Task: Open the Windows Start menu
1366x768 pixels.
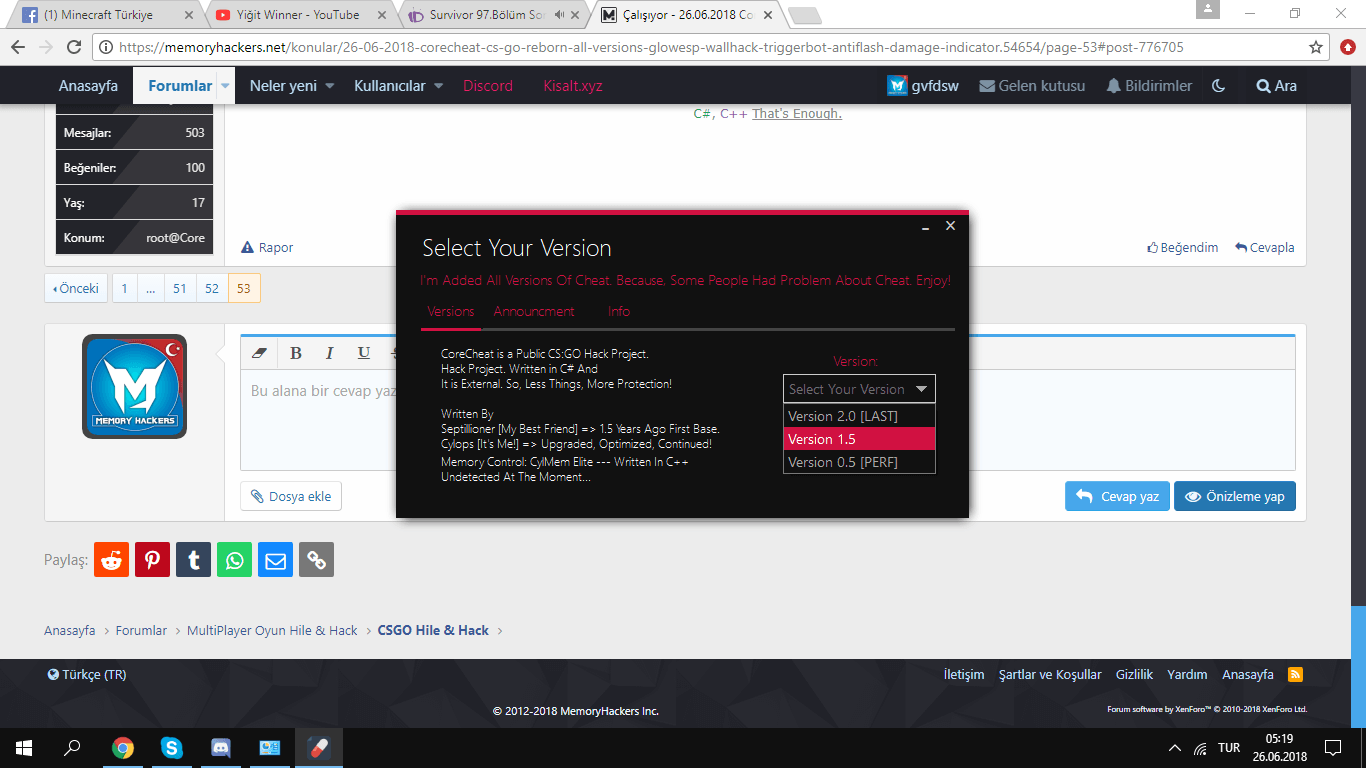Action: pos(24,747)
